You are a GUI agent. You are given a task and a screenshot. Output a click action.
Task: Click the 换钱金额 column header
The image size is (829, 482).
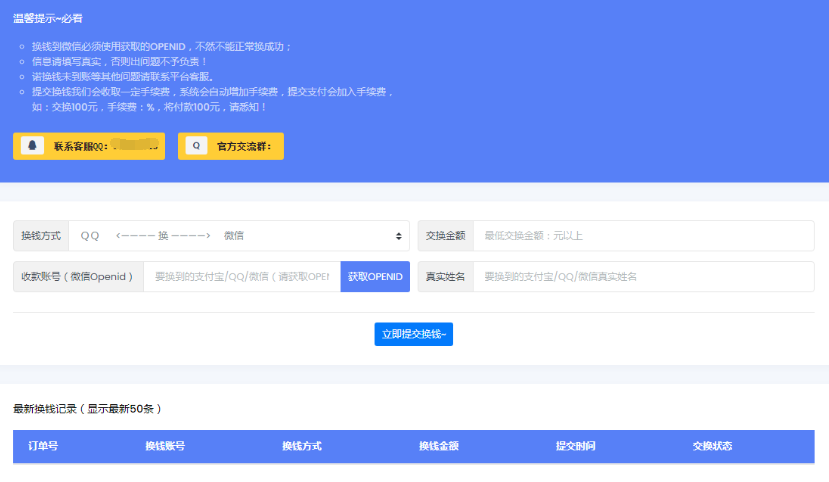click(x=439, y=446)
